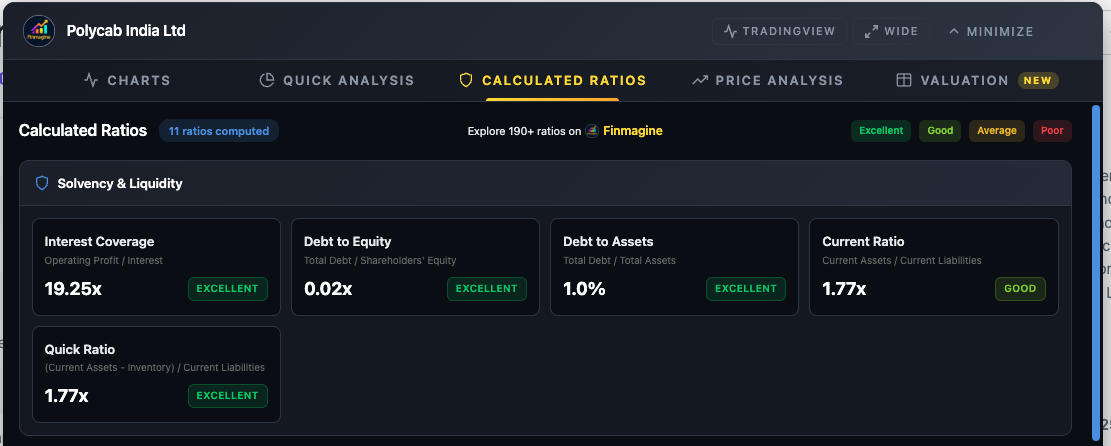
Task: Go to the Price Analysis tab
Action: (768, 80)
